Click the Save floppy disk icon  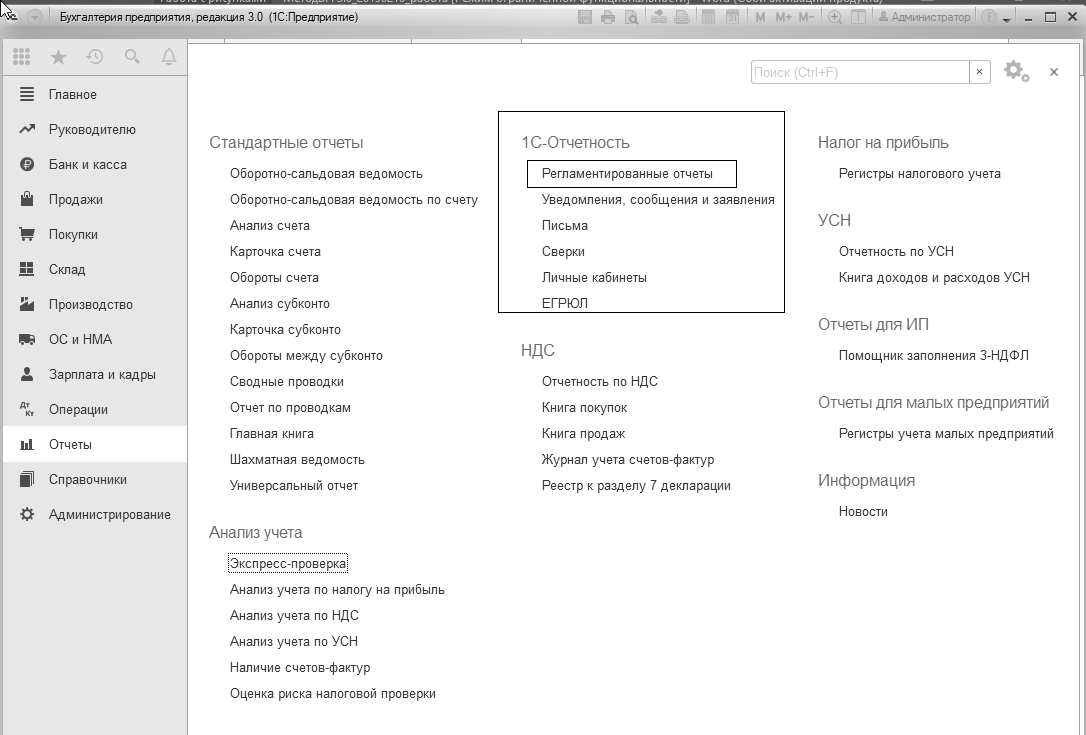pyautogui.click(x=585, y=17)
